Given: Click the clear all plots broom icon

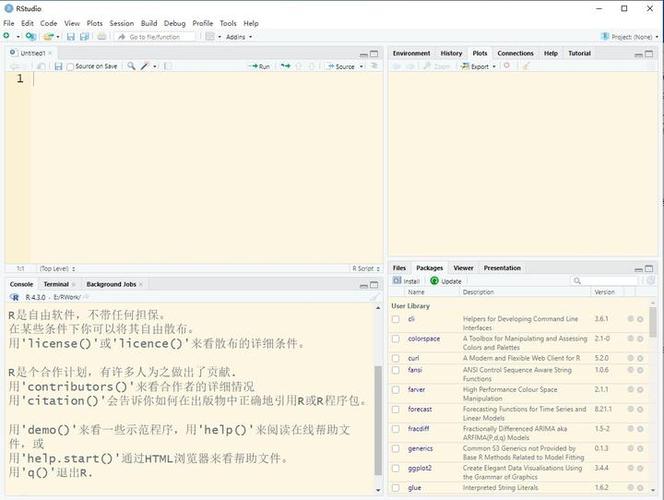Looking at the screenshot, I should tap(526, 66).
